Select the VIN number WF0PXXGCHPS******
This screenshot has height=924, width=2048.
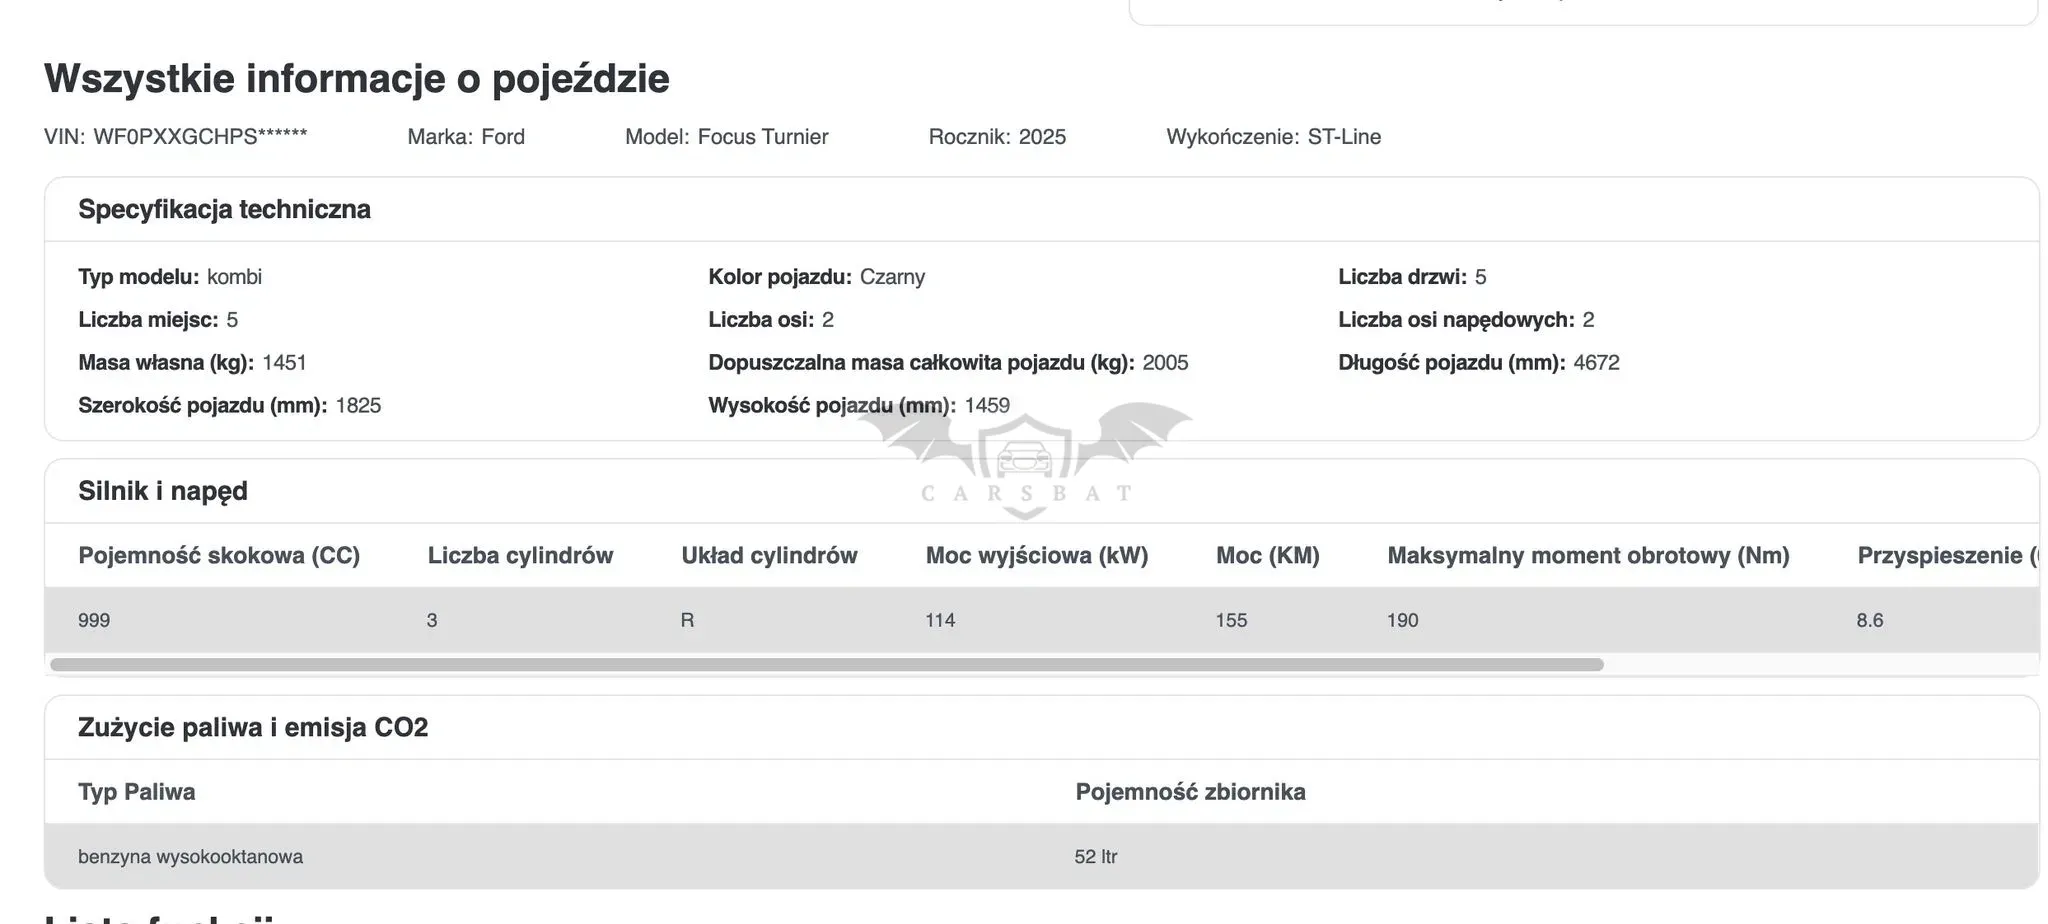[x=200, y=137]
